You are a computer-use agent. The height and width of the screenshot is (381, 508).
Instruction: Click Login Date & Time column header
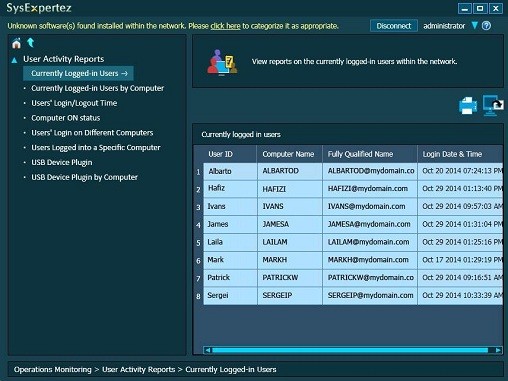coord(460,154)
